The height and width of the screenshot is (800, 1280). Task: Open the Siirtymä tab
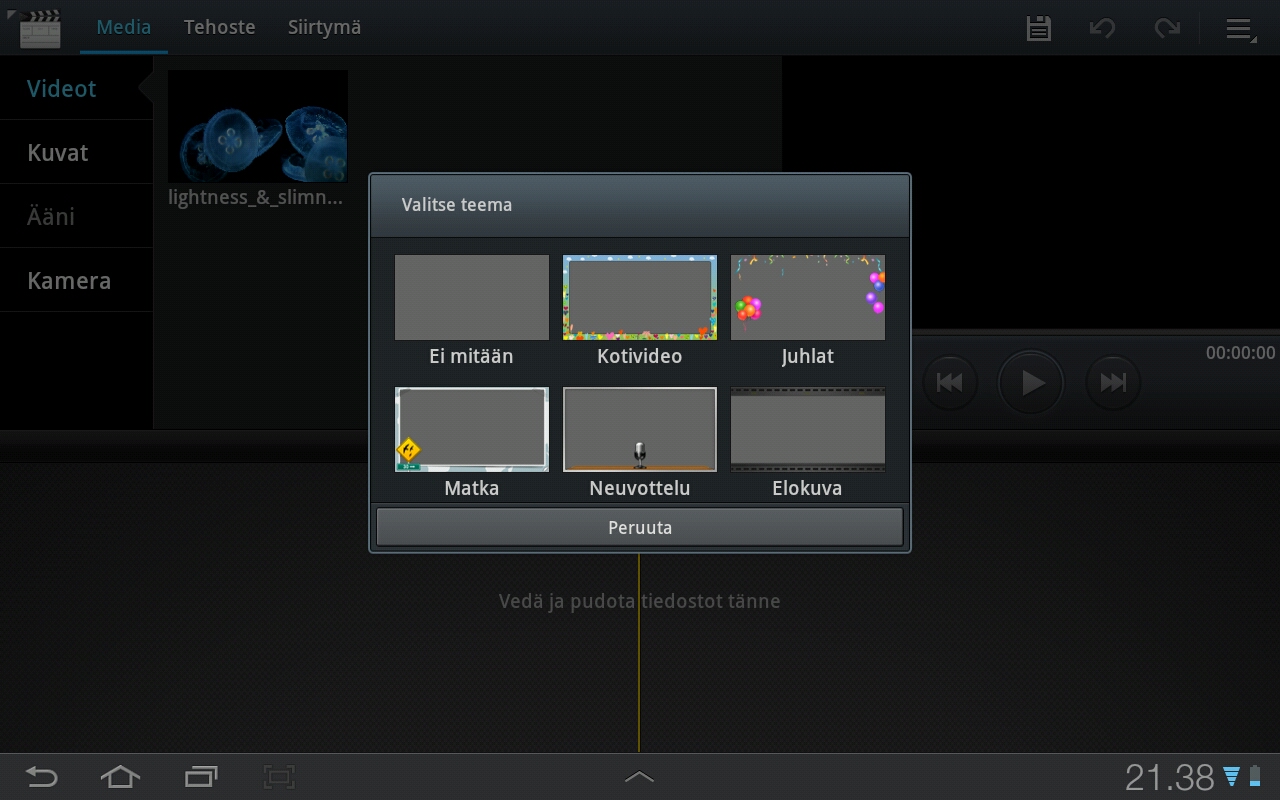point(324,27)
